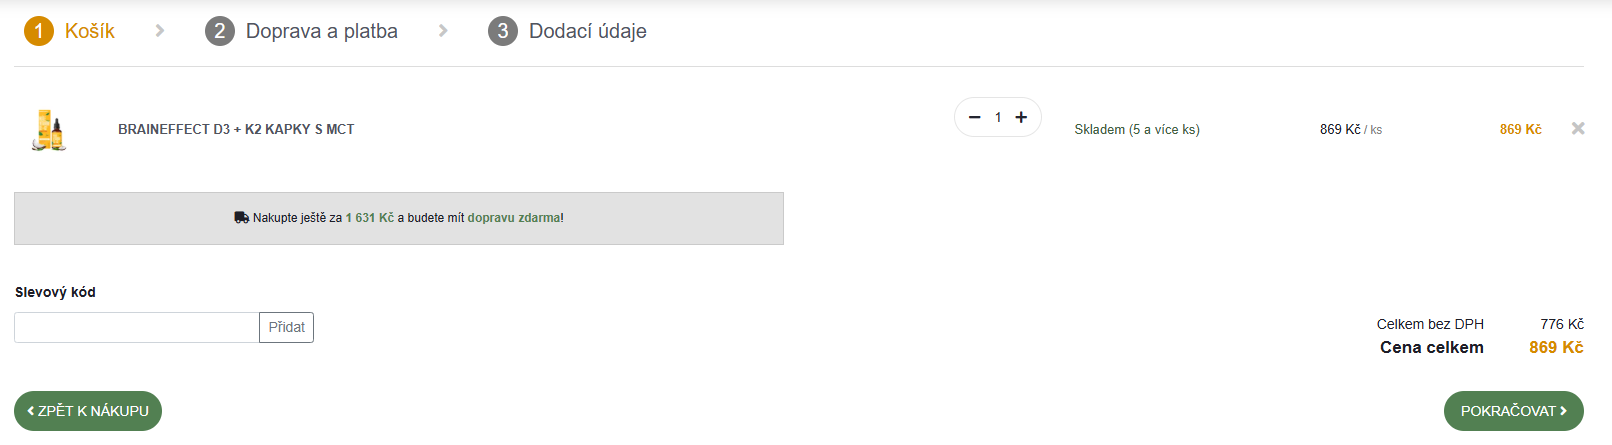Viewport: 1612px width, 445px height.
Task: Click the chevron after Košík
Action: coord(160,31)
